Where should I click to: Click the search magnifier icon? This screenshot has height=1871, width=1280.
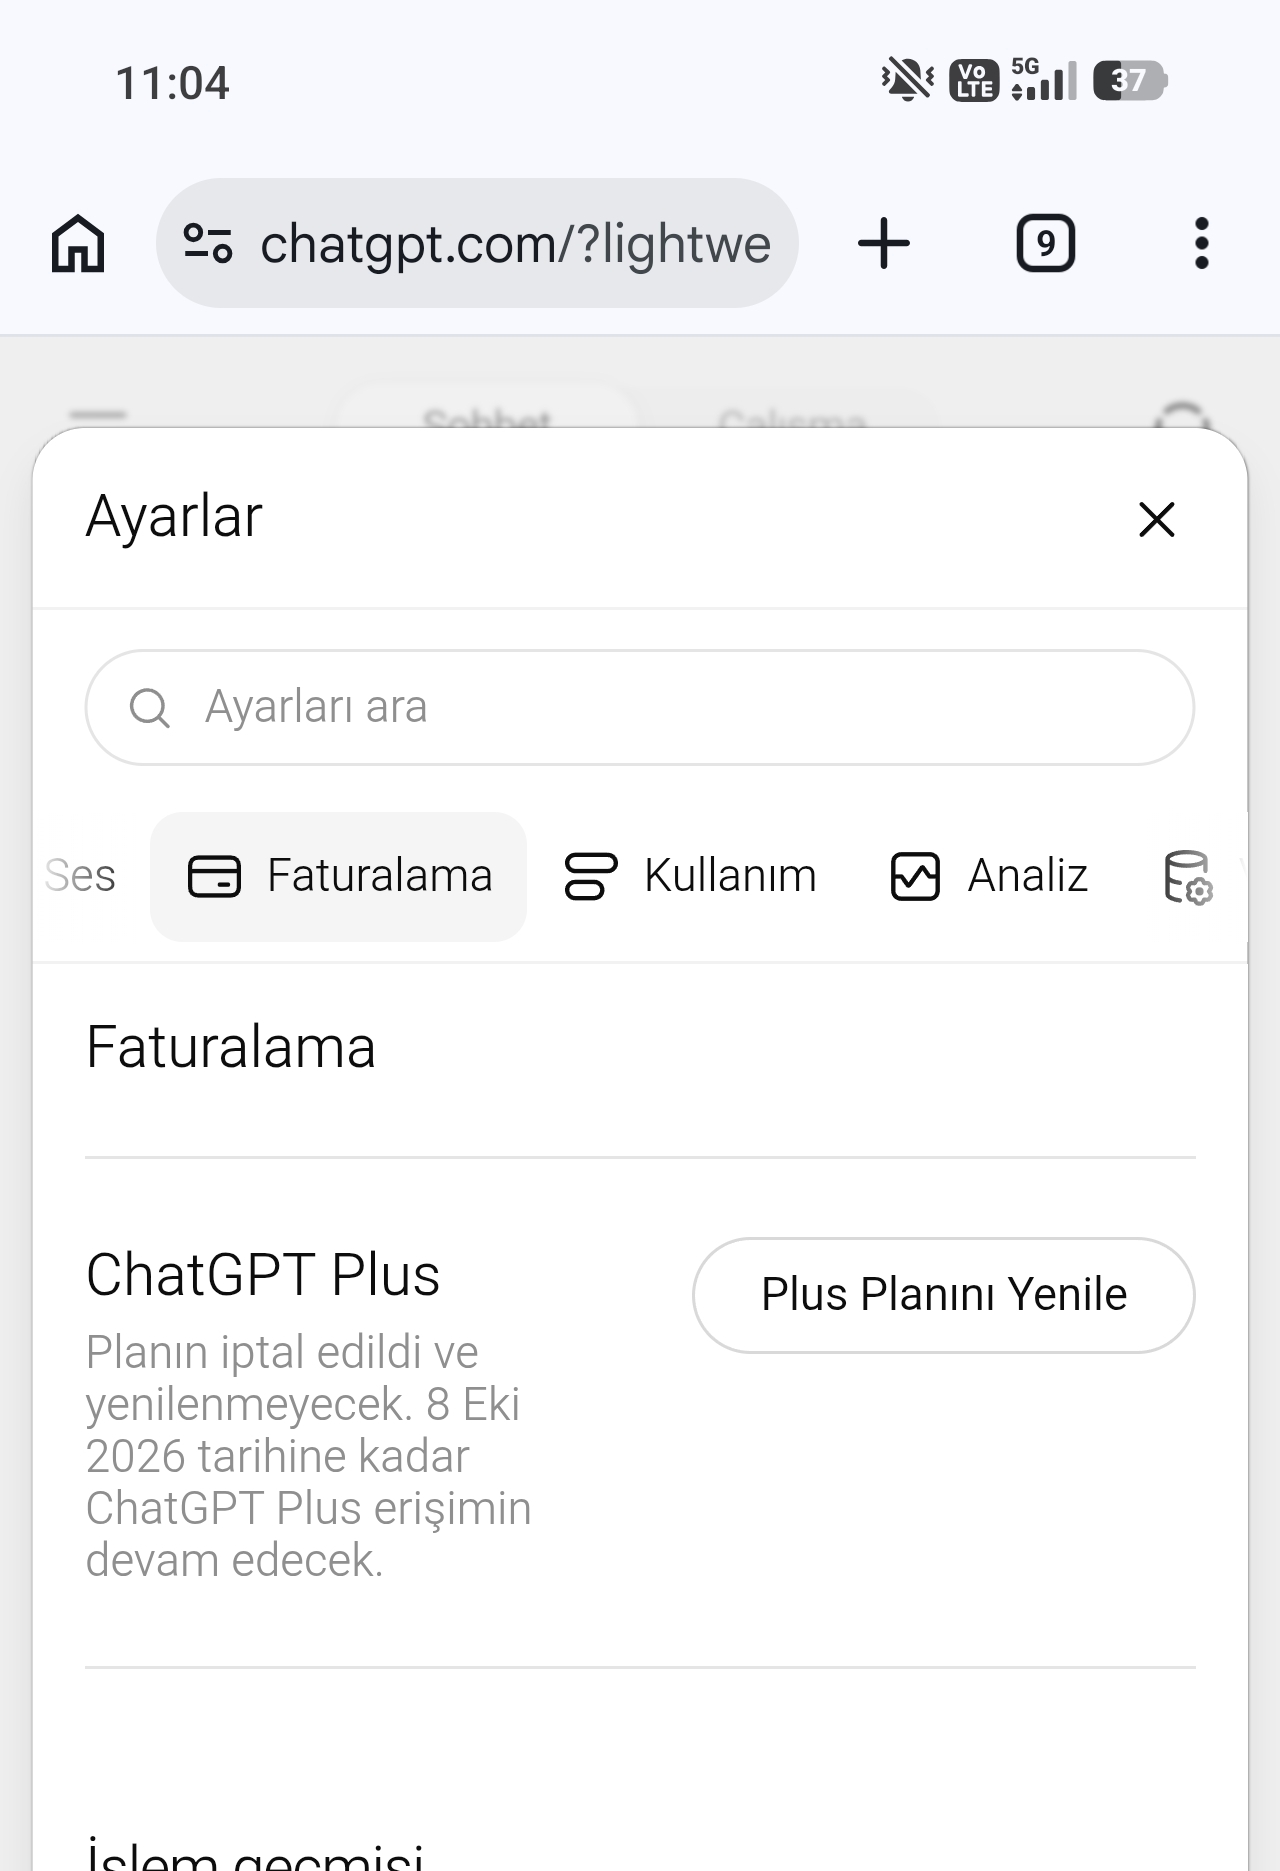(x=150, y=707)
